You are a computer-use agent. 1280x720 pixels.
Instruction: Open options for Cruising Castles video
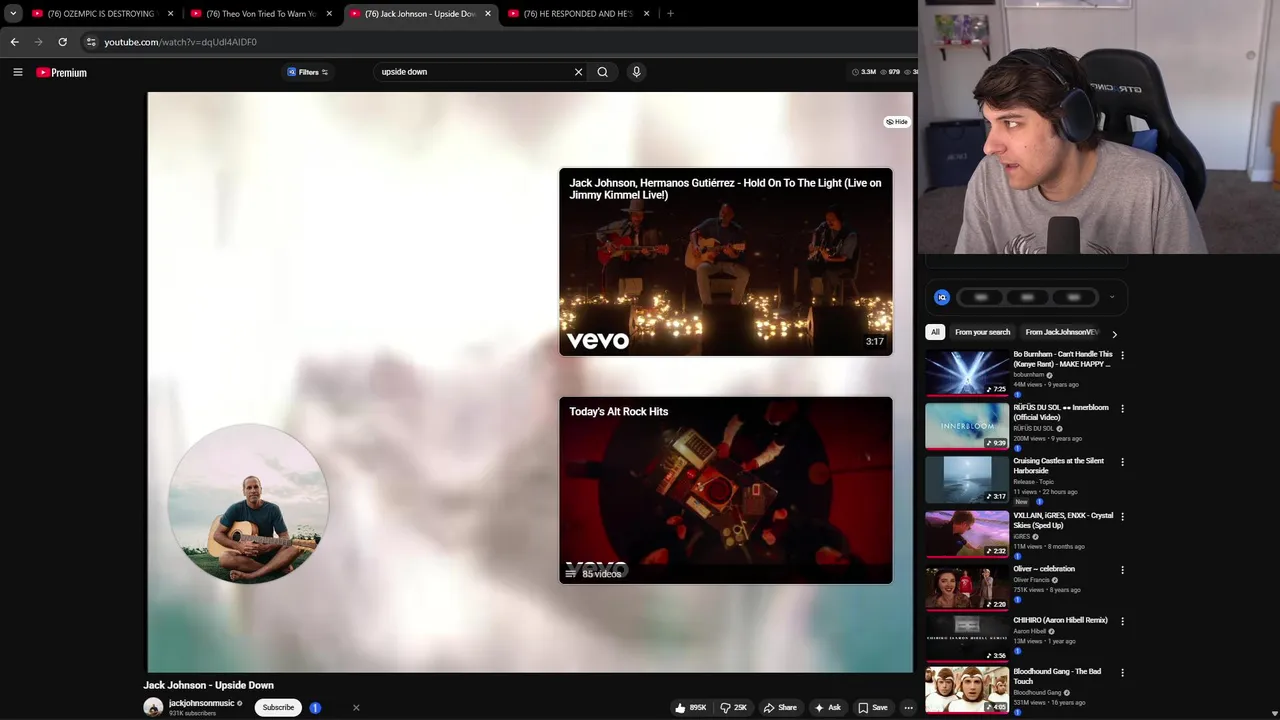pyautogui.click(x=1122, y=462)
